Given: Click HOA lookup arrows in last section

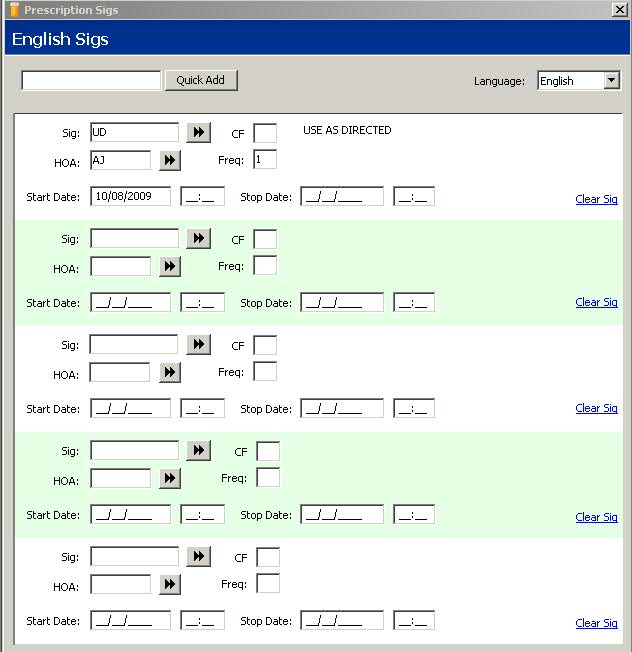Looking at the screenshot, I should [x=170, y=584].
